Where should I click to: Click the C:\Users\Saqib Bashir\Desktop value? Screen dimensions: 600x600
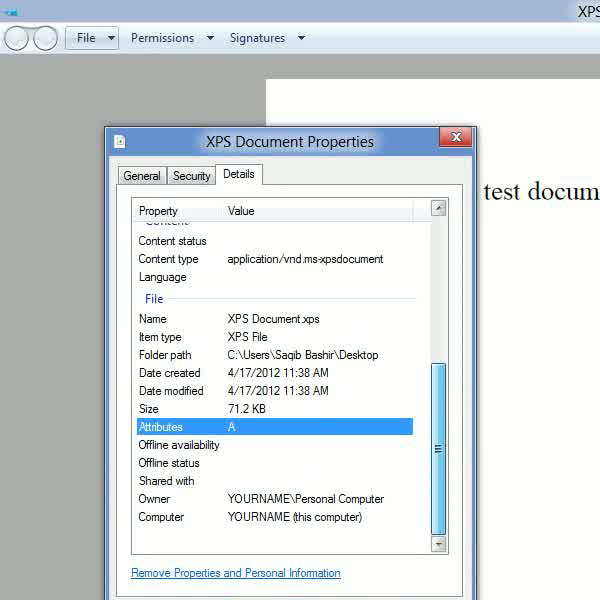click(x=303, y=355)
